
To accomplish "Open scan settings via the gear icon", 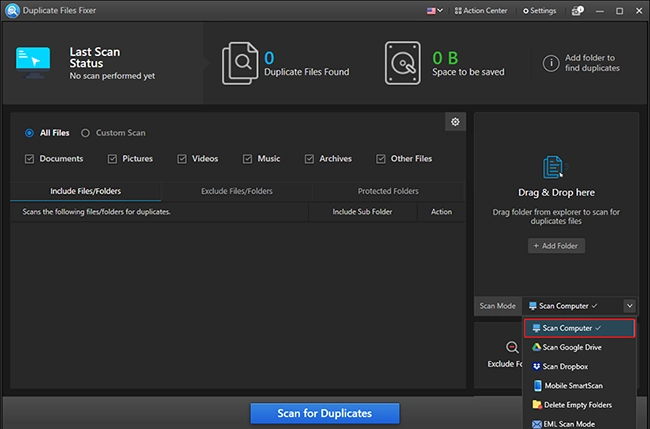I will [455, 122].
